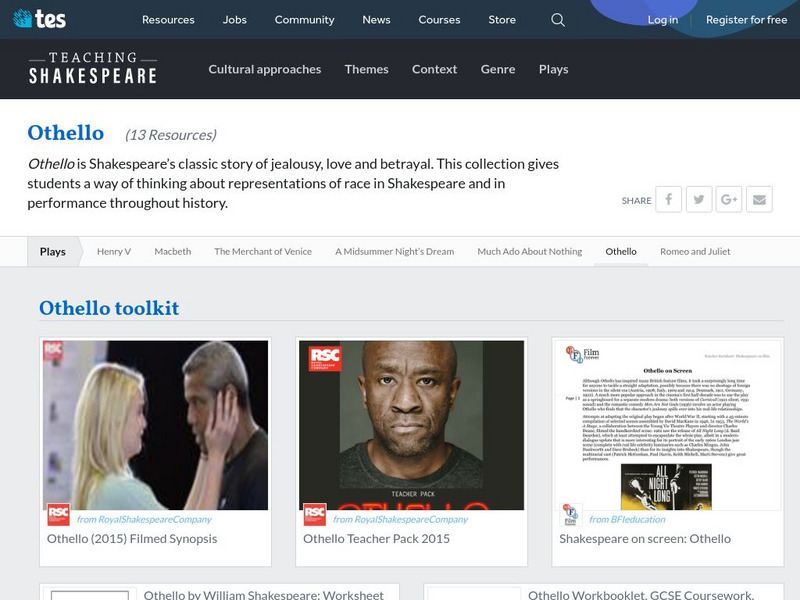Open Othello (2015) Filmed Synopsis thumbnail
Screen dimensions: 800x600
click(156, 425)
